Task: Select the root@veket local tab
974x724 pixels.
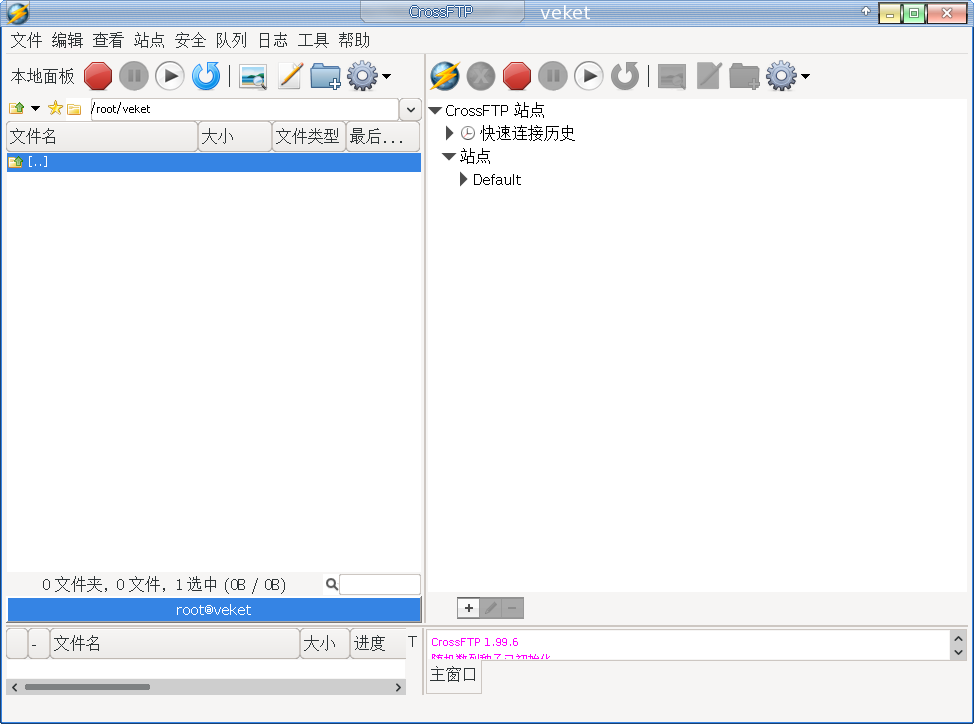Action: [214, 610]
